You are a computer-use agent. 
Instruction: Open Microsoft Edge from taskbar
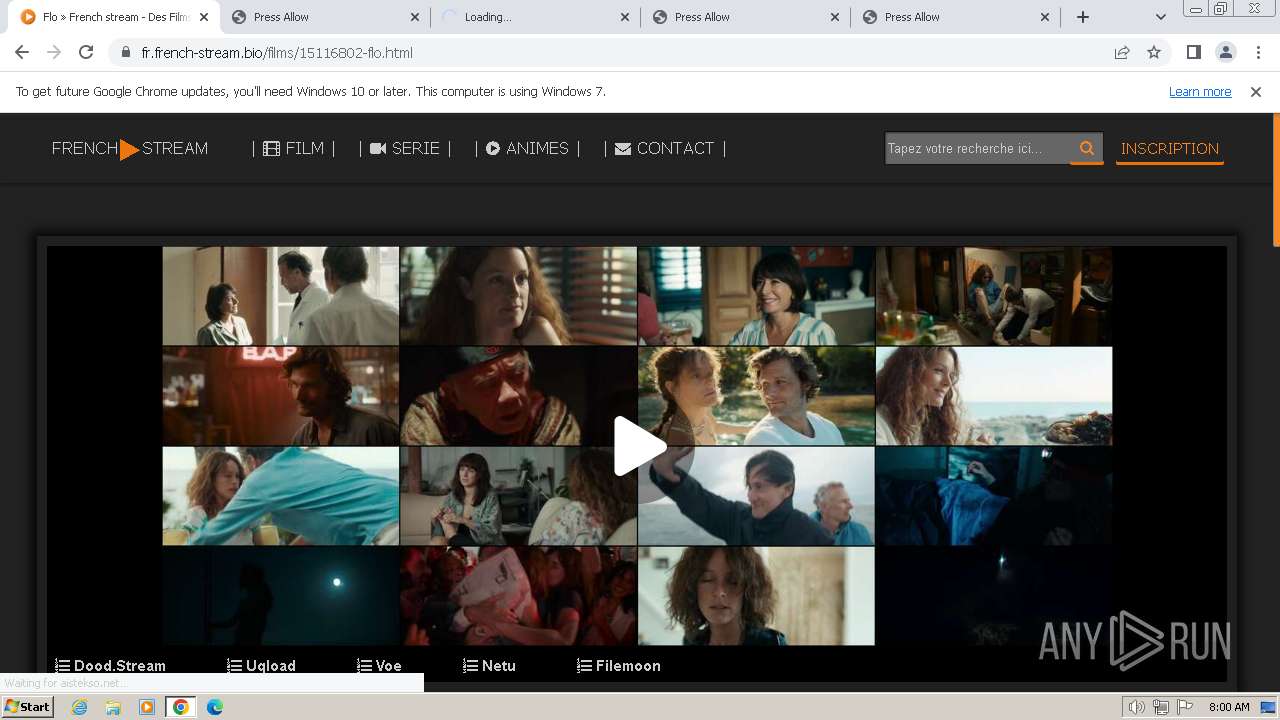click(x=215, y=707)
